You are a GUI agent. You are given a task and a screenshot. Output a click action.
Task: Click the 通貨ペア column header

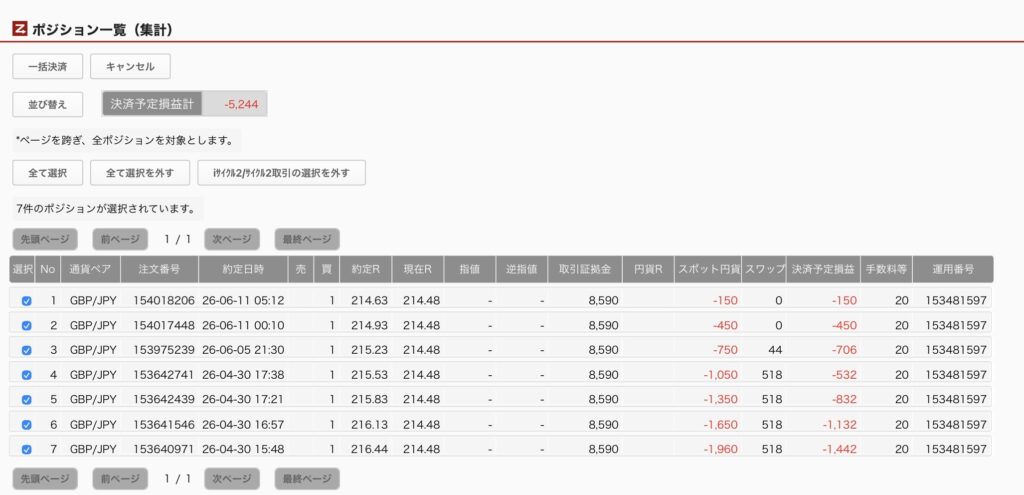pyautogui.click(x=91, y=269)
